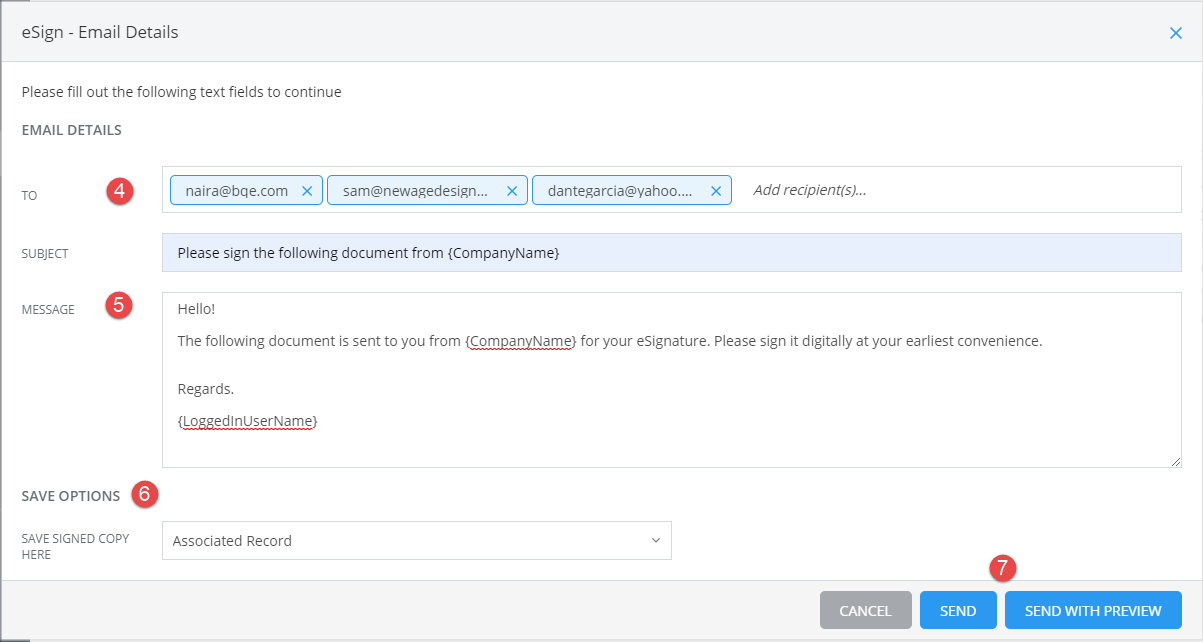Click the Cancel button

click(866, 611)
